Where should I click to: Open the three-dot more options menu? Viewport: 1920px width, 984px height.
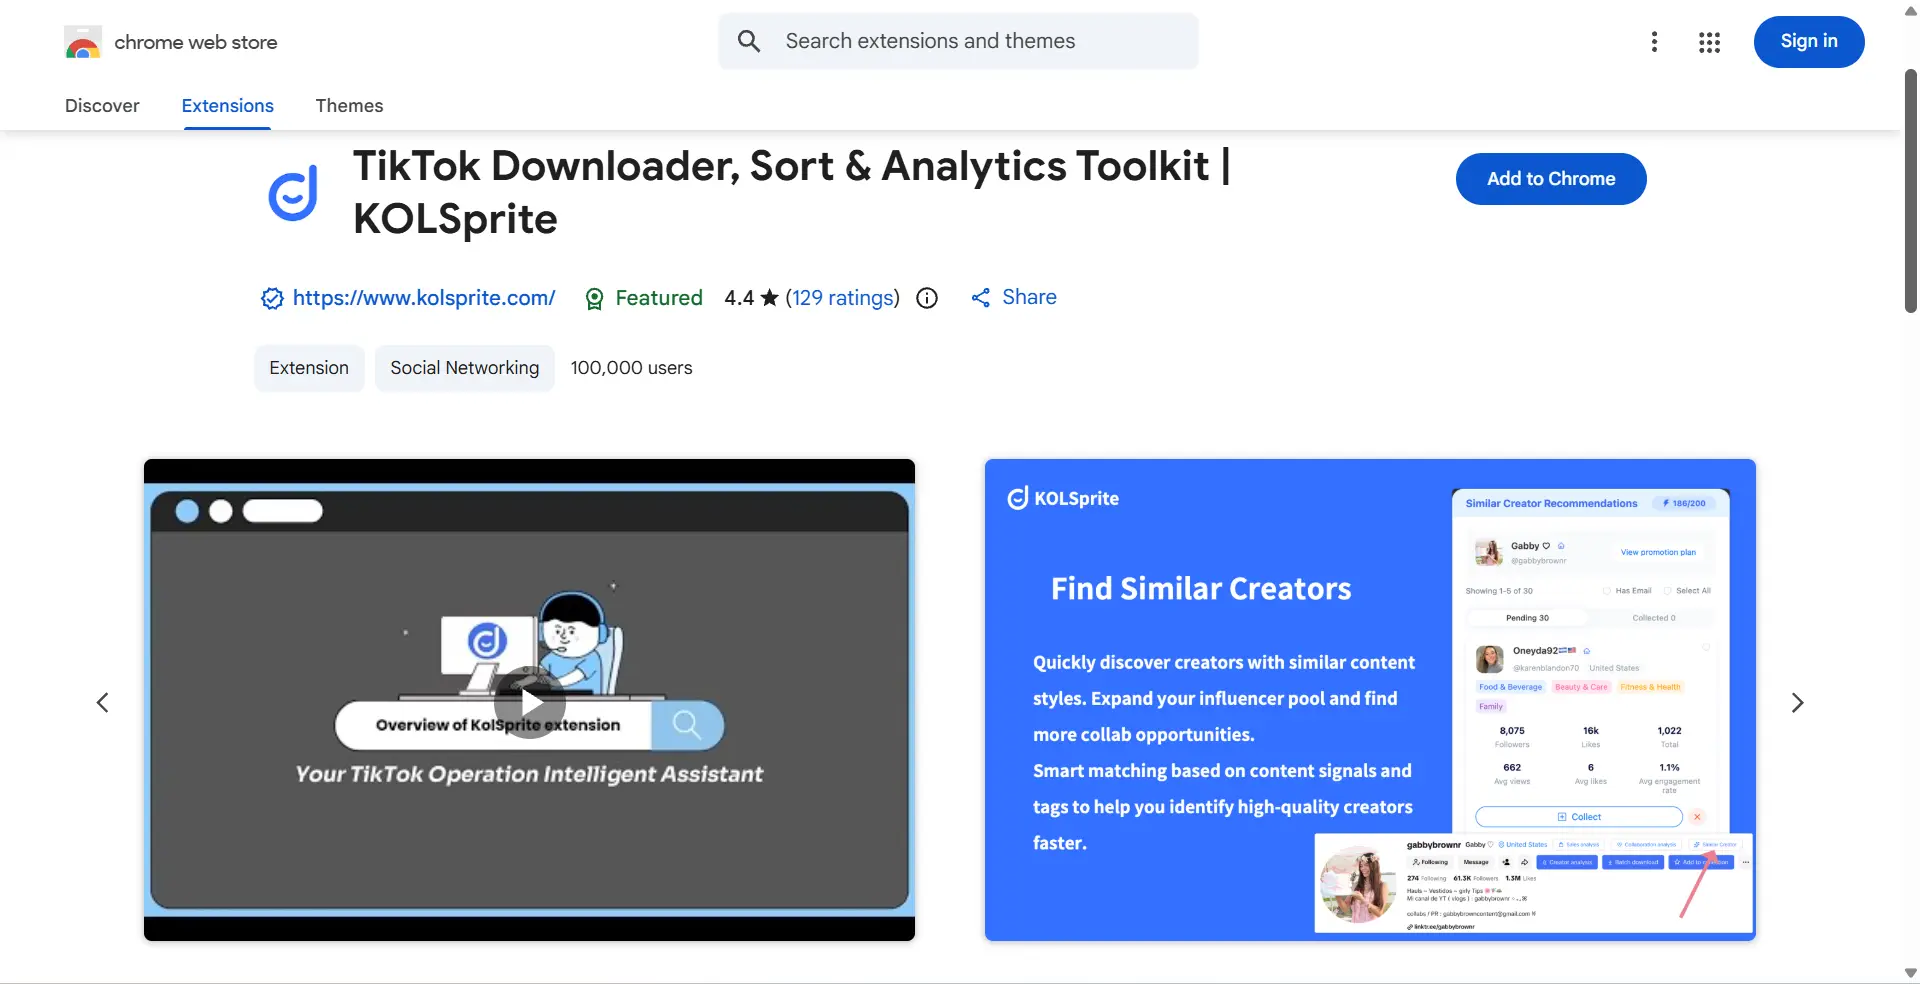1654,42
